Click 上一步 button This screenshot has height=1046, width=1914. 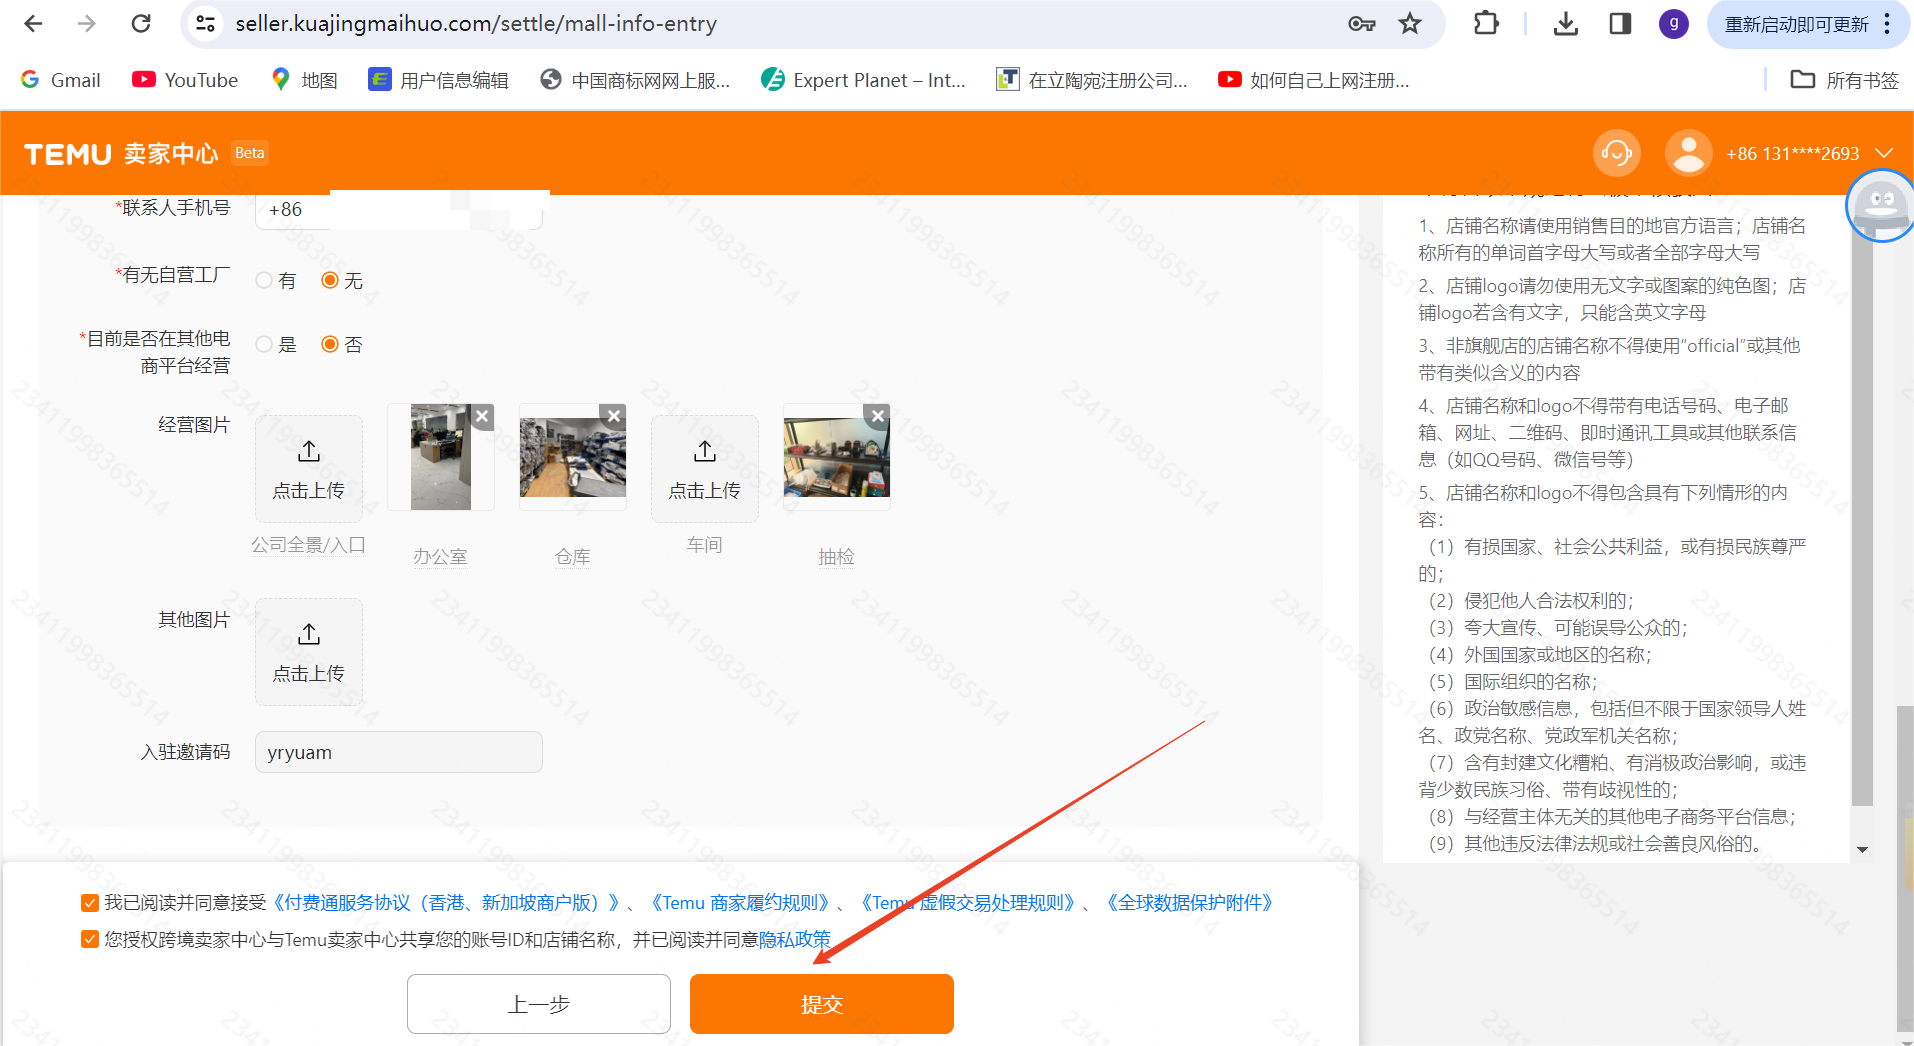(x=538, y=1004)
